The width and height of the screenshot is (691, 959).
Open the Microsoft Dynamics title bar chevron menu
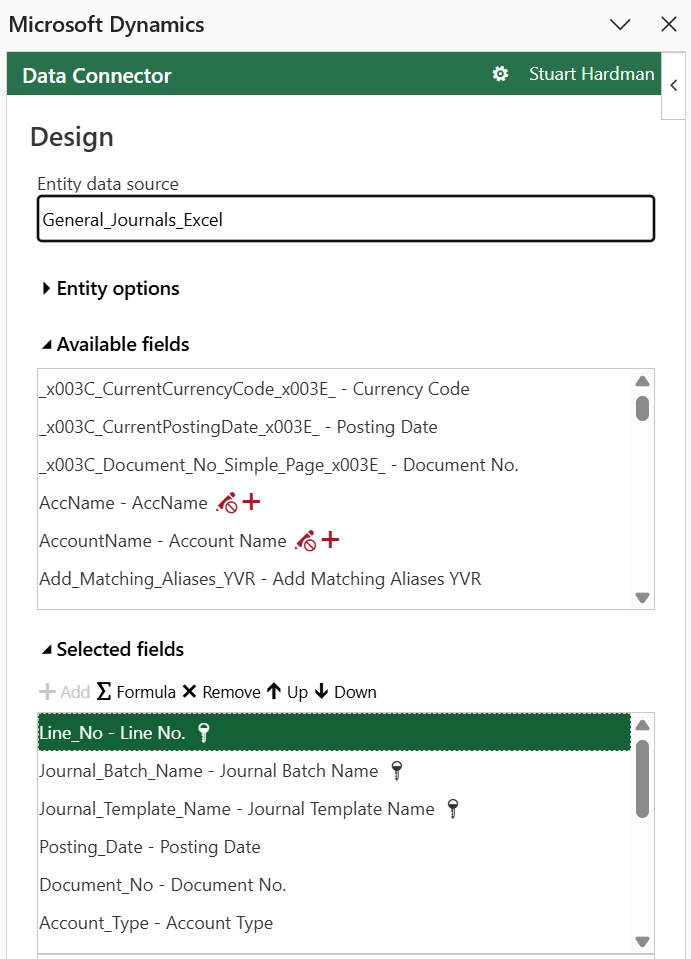point(620,24)
